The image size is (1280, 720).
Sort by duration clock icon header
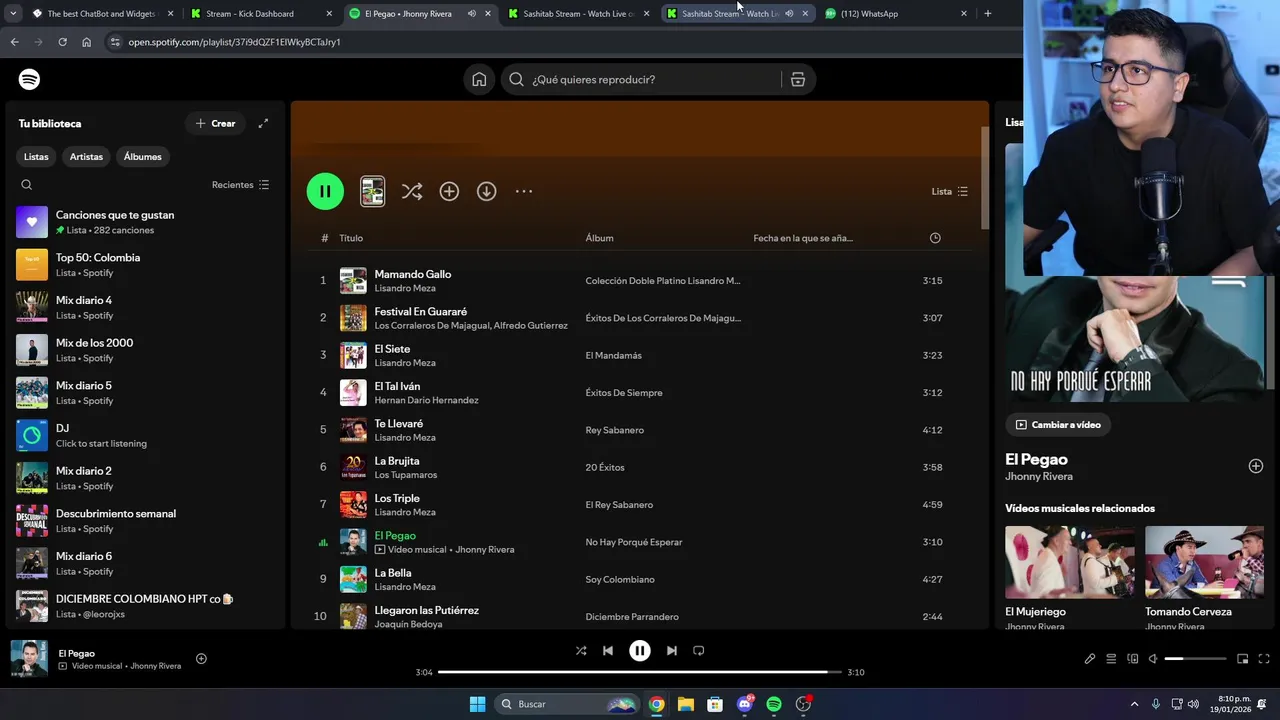click(935, 238)
